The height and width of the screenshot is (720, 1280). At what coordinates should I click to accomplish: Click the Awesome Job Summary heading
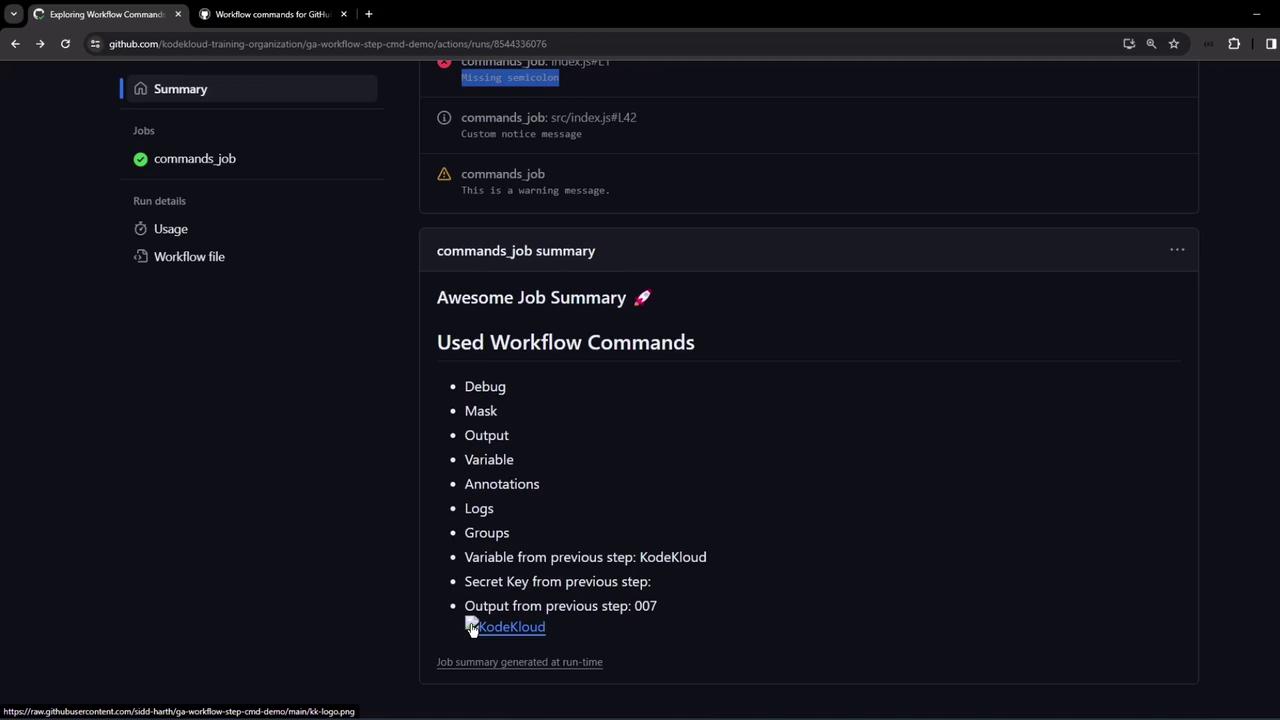pos(544,298)
